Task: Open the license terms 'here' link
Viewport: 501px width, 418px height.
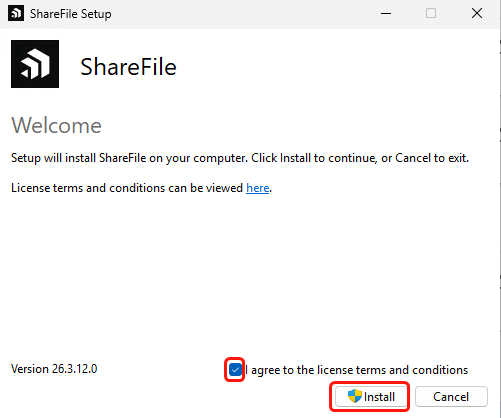Action: pos(258,188)
